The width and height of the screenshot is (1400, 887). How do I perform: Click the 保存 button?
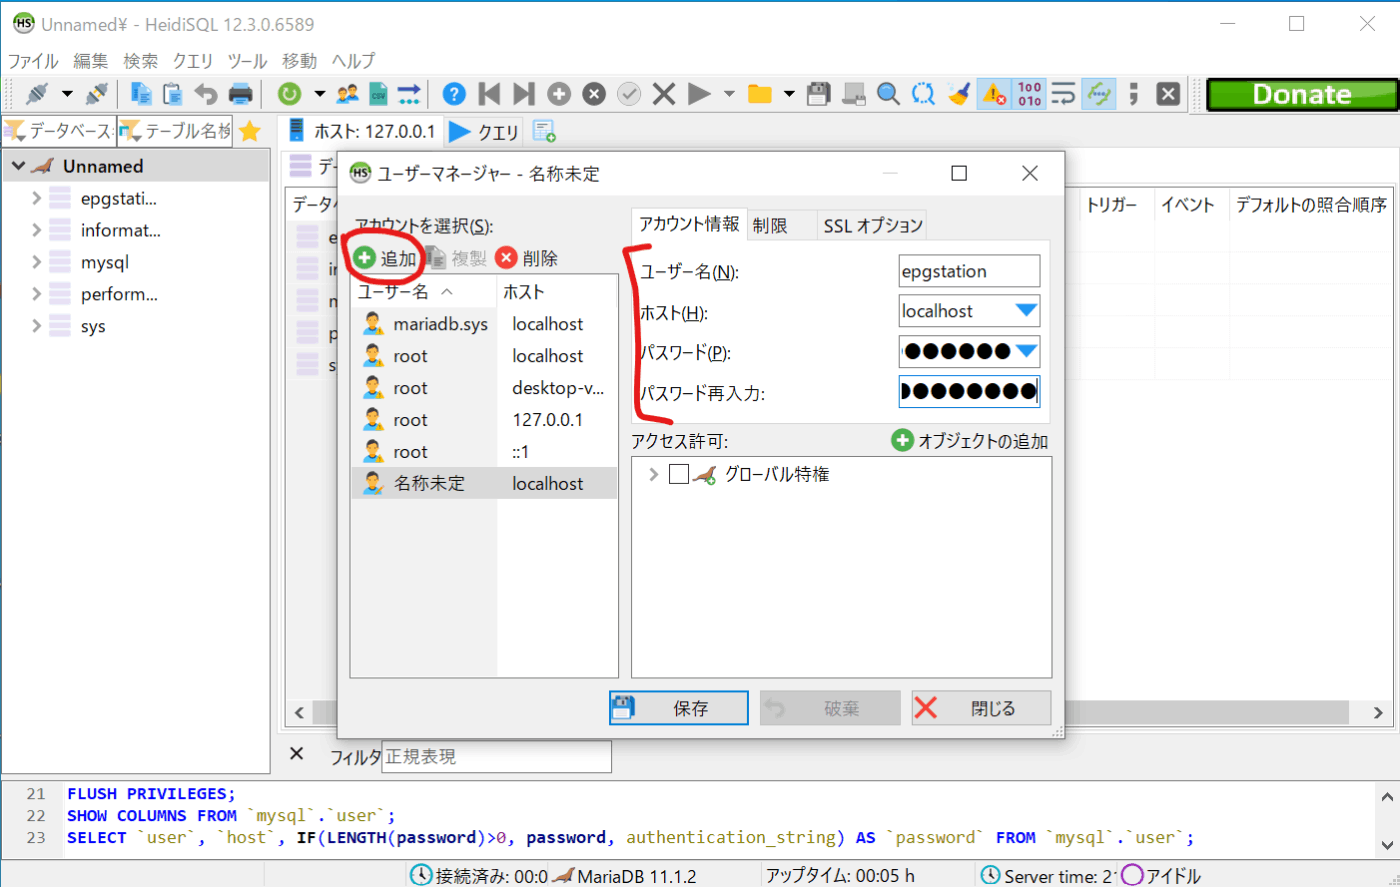(679, 708)
